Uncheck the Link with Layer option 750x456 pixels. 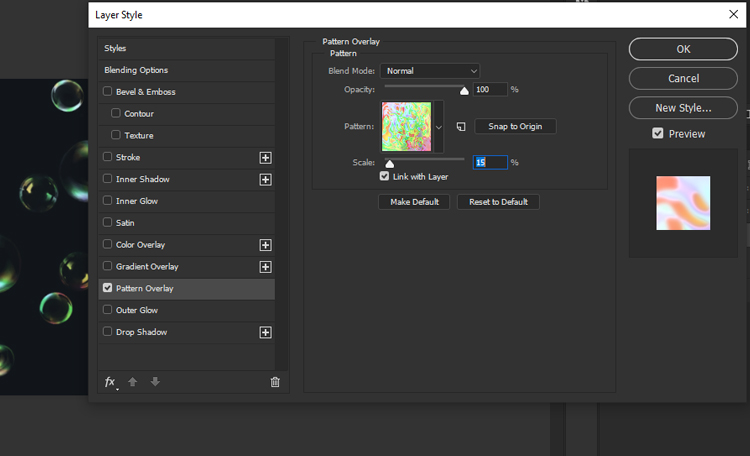(x=385, y=176)
